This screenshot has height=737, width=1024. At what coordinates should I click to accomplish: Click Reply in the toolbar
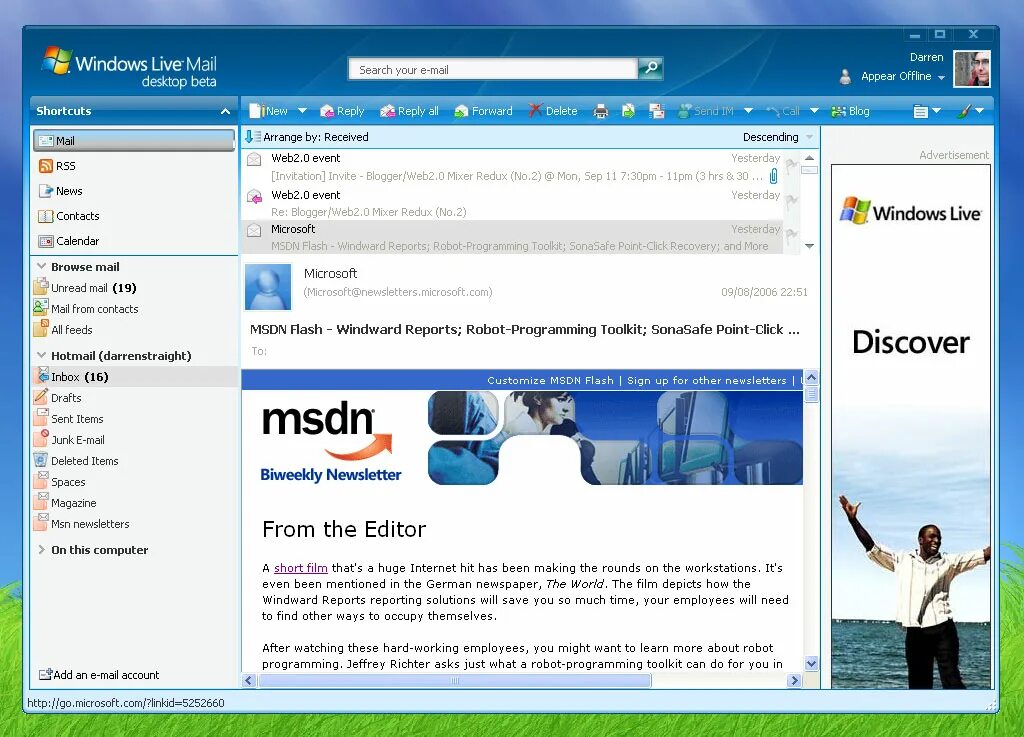pyautogui.click(x=342, y=111)
